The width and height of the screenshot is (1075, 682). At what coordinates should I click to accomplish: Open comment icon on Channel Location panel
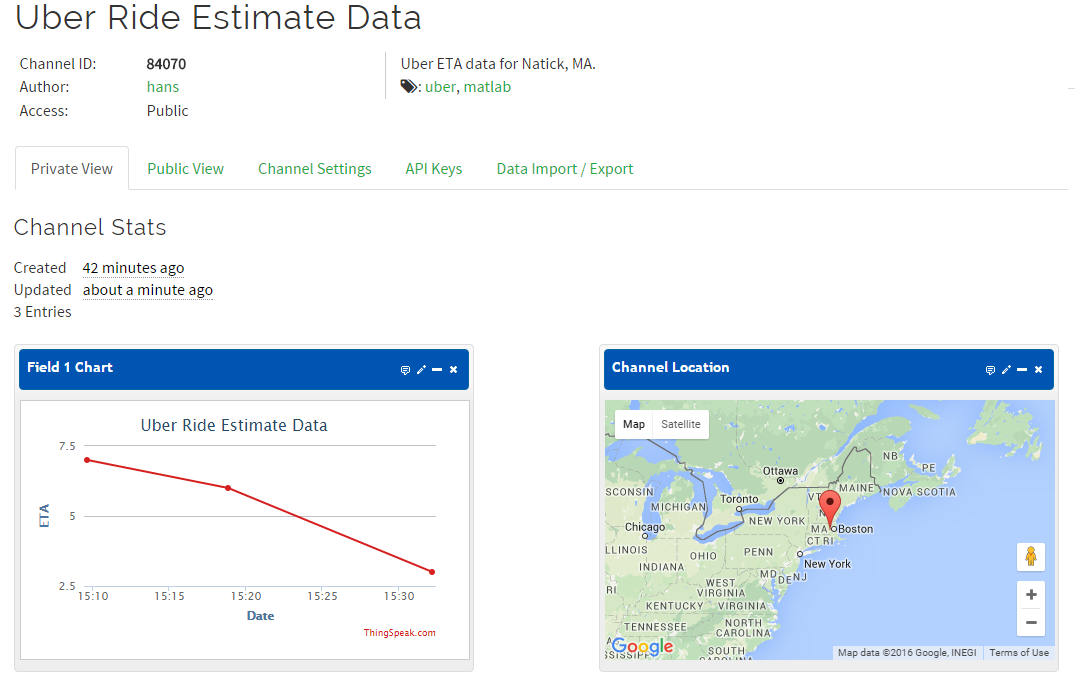(990, 370)
